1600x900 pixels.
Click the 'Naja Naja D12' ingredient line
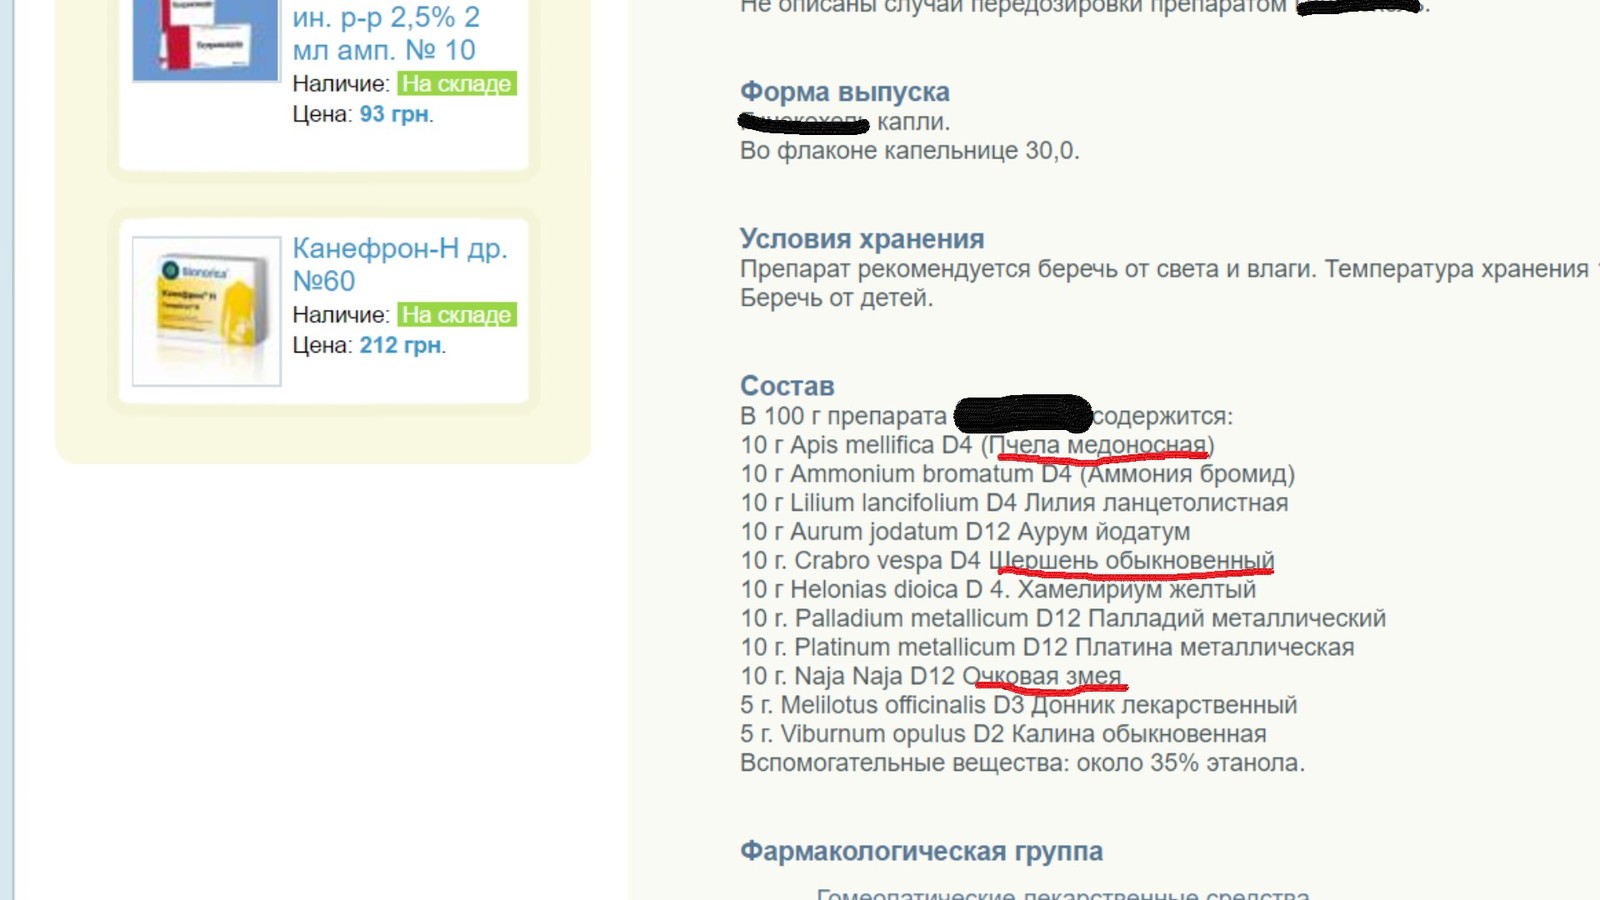pos(931,677)
